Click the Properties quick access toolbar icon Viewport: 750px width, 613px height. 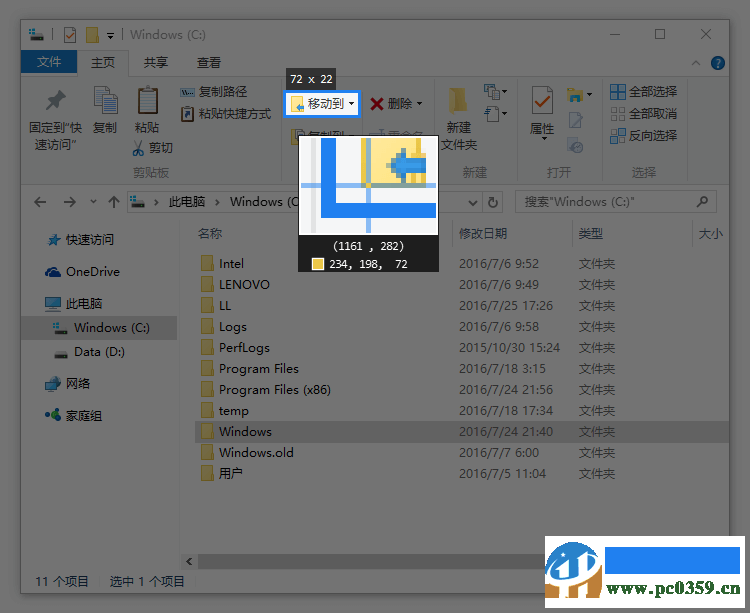[x=70, y=35]
